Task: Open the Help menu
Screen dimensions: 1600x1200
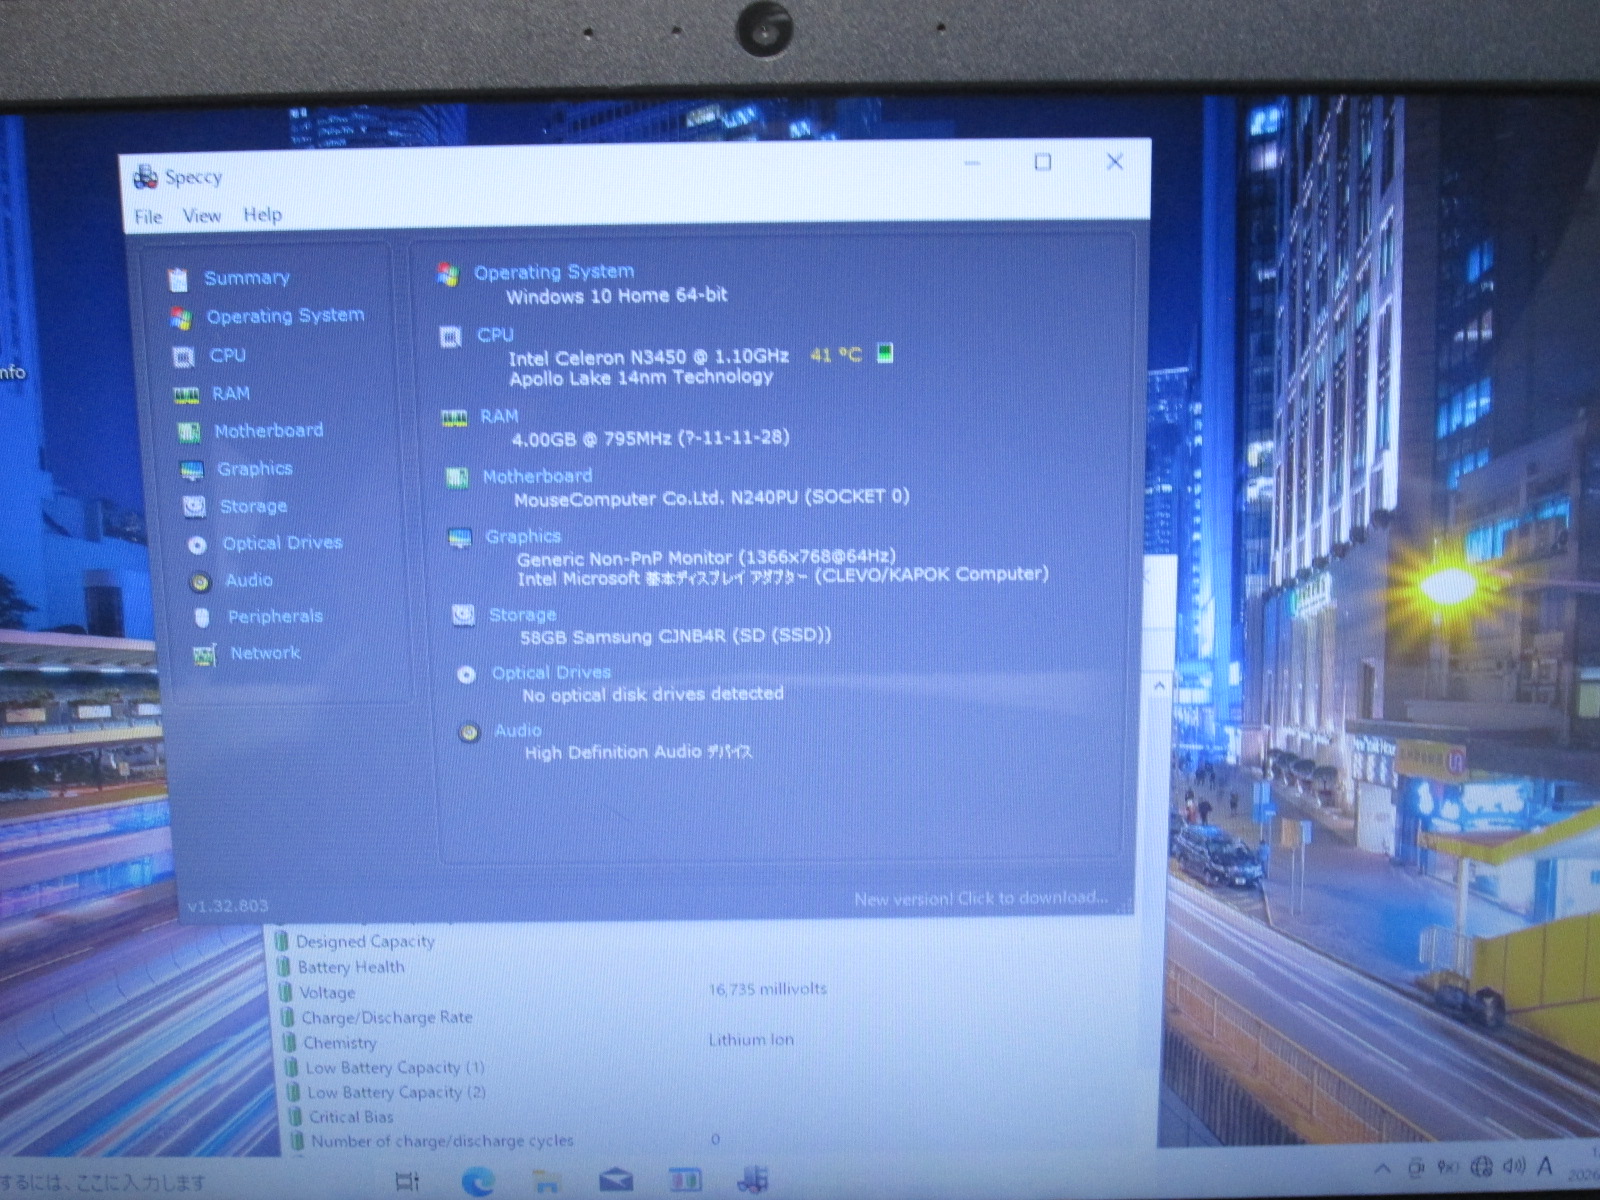Action: [262, 215]
